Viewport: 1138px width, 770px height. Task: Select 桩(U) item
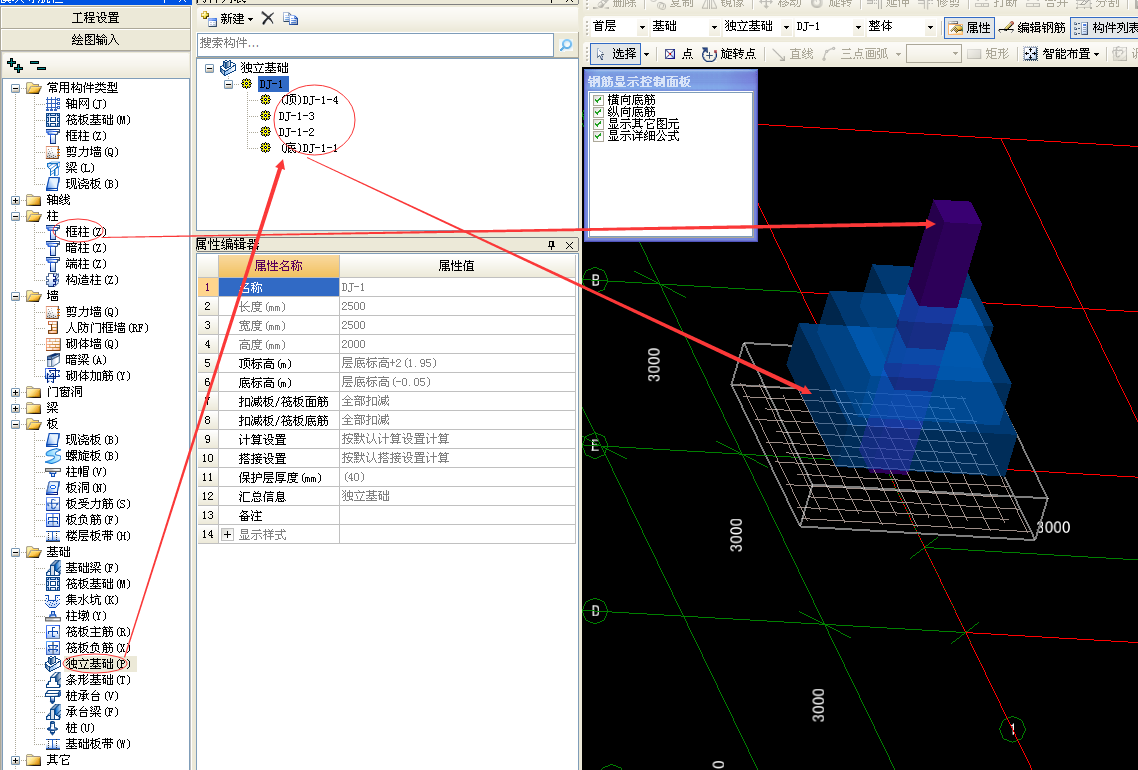70,728
